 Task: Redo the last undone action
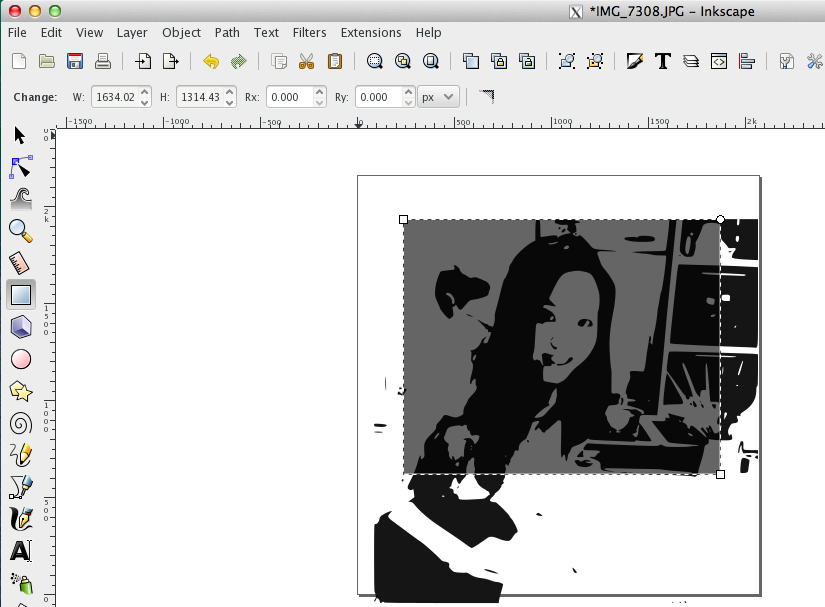click(x=238, y=61)
